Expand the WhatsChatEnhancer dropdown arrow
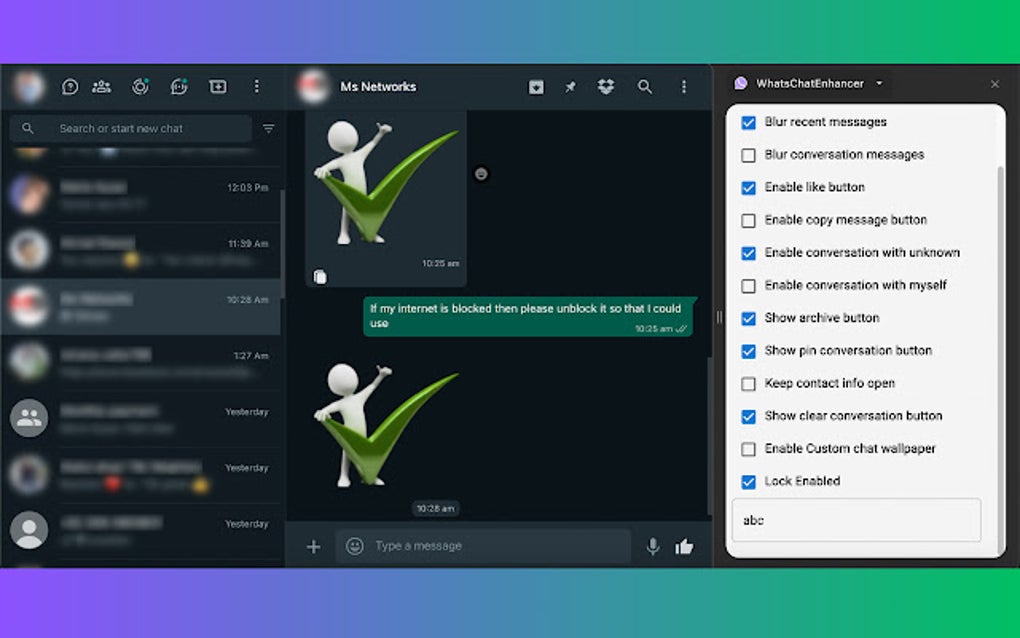Image resolution: width=1020 pixels, height=638 pixels. point(879,84)
